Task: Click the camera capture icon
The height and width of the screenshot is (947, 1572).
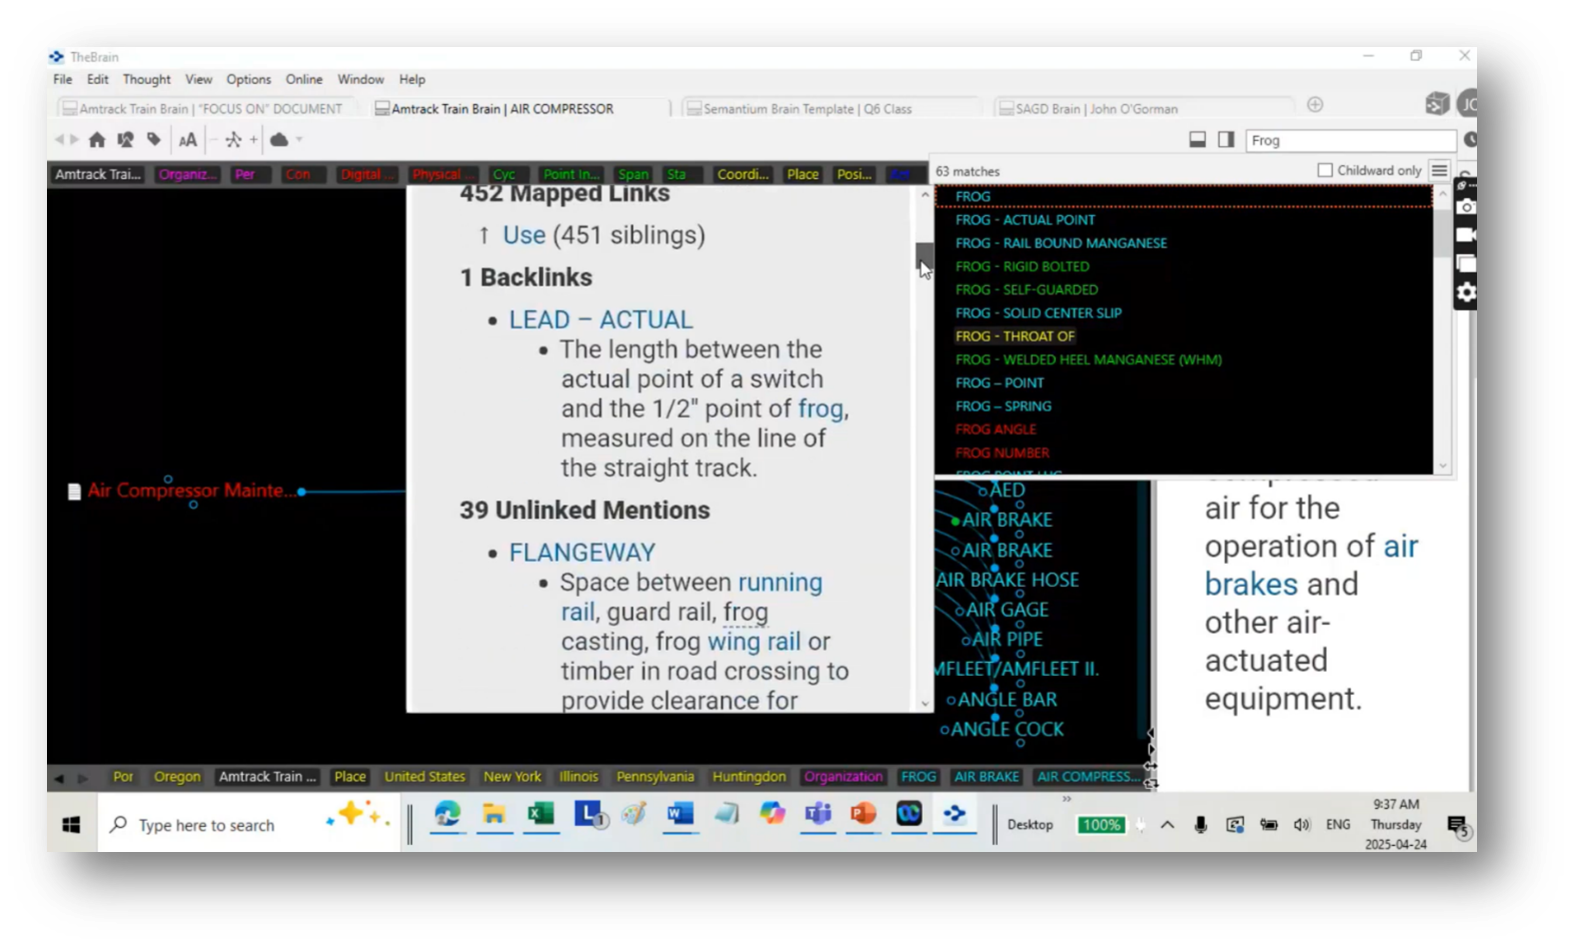Action: pyautogui.click(x=1466, y=207)
